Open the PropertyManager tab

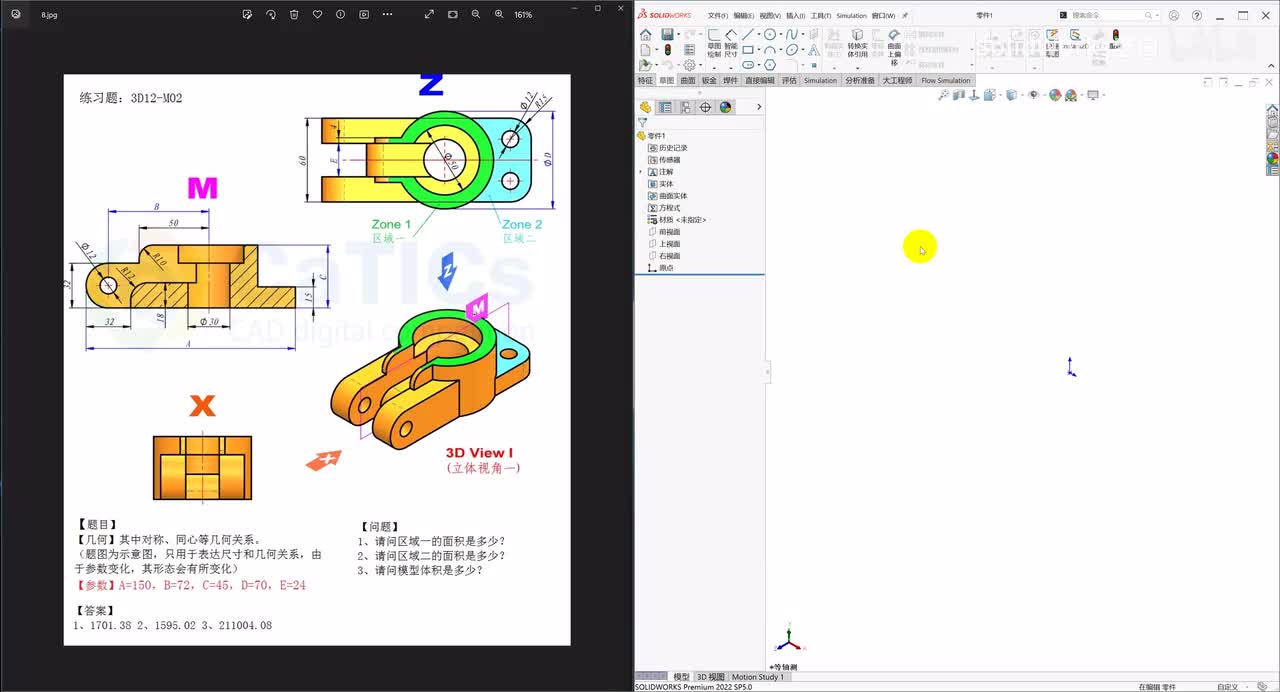666,107
